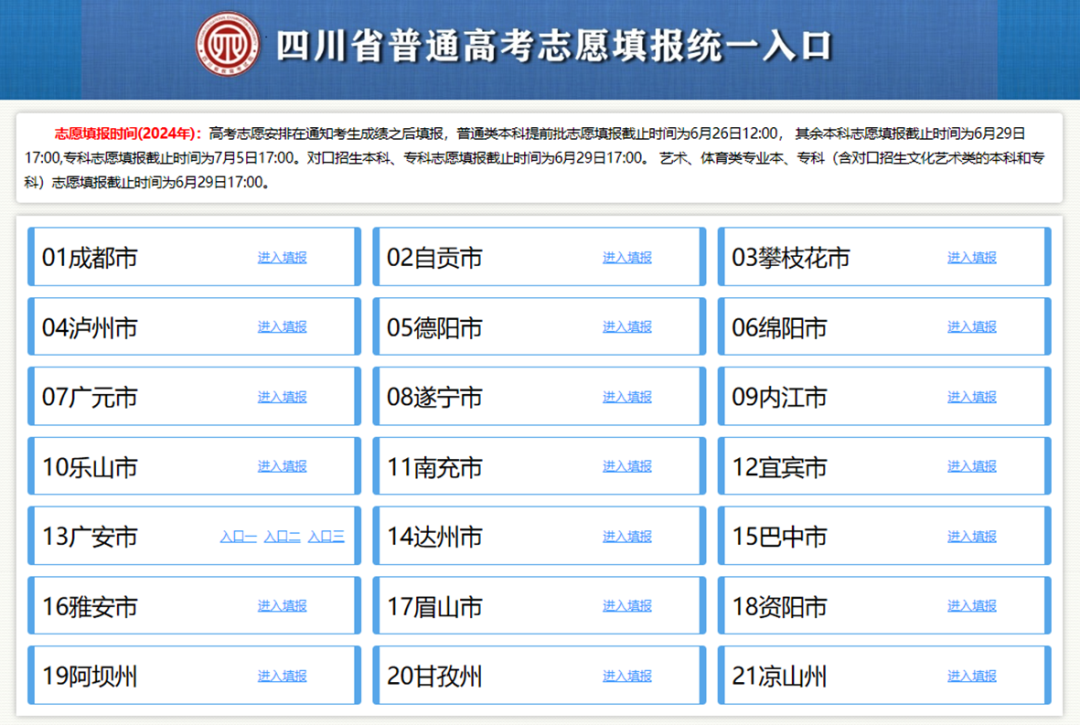Open 06绵阳市 application entrance
This screenshot has width=1080, height=725.
pyautogui.click(x=971, y=327)
